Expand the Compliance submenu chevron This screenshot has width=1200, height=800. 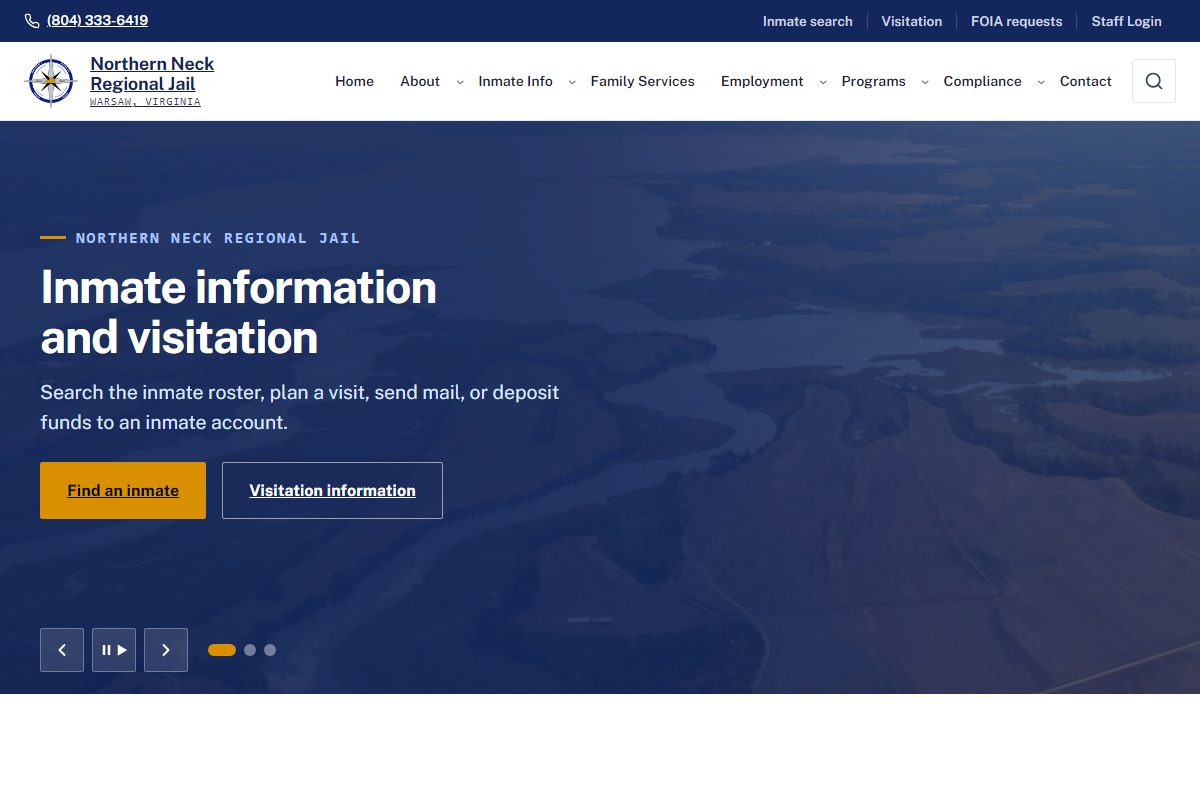1041,82
